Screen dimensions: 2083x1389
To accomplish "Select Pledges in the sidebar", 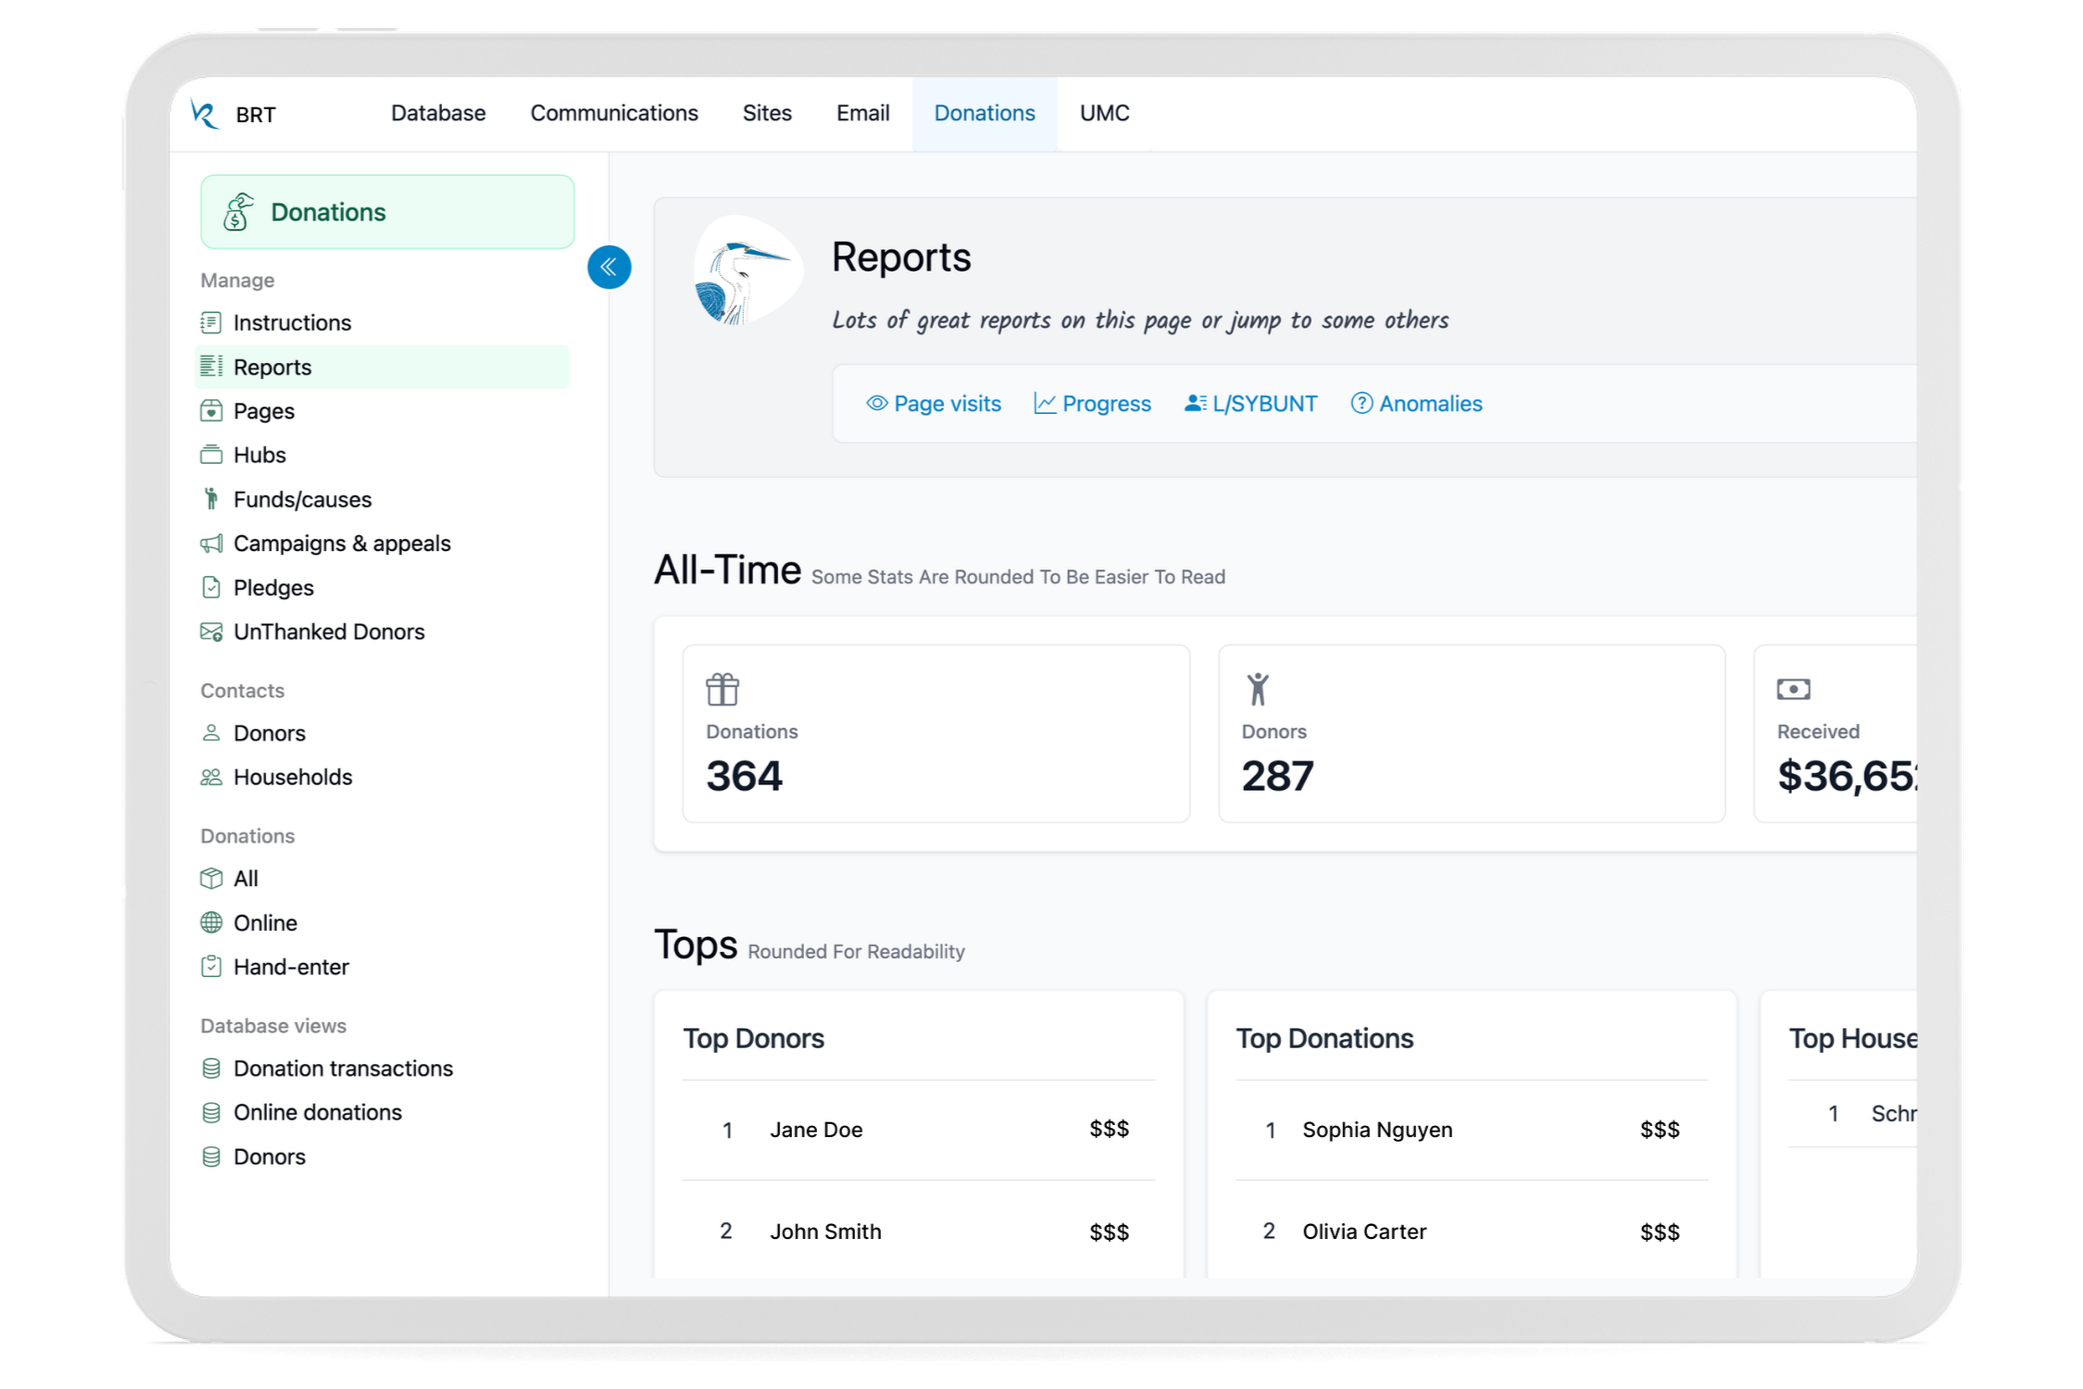I will 273,587.
